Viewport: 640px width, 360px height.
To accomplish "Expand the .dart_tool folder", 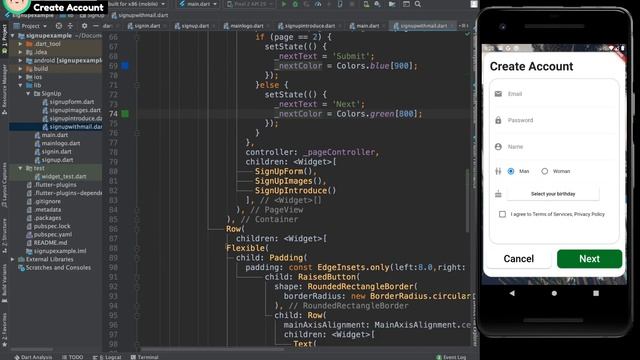I will [x=20, y=44].
